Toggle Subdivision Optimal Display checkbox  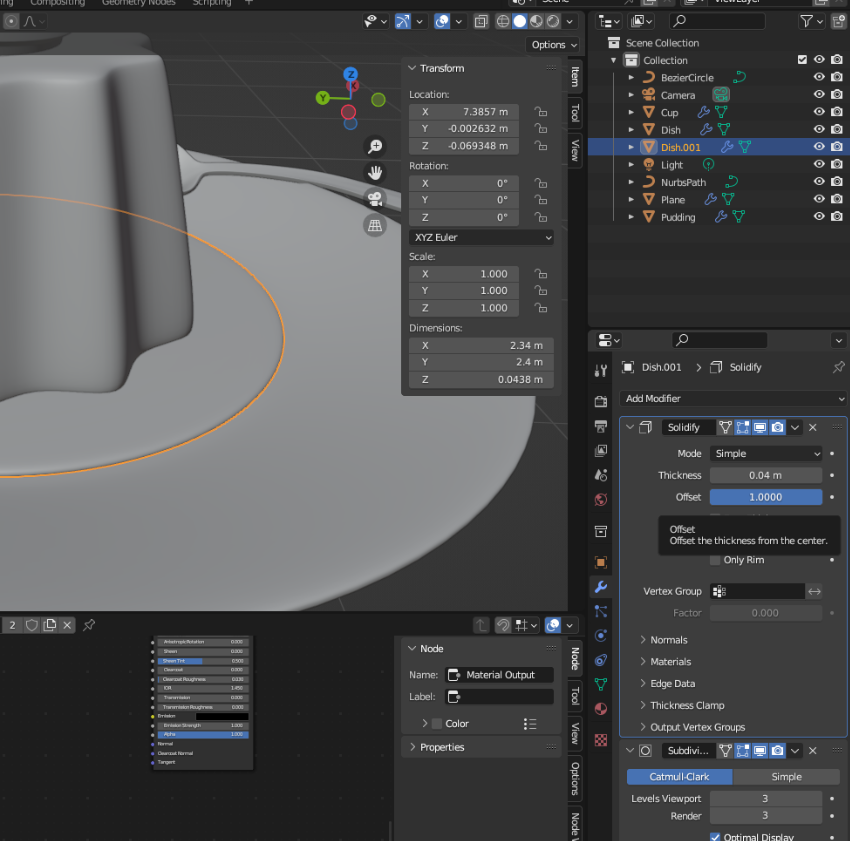click(715, 837)
